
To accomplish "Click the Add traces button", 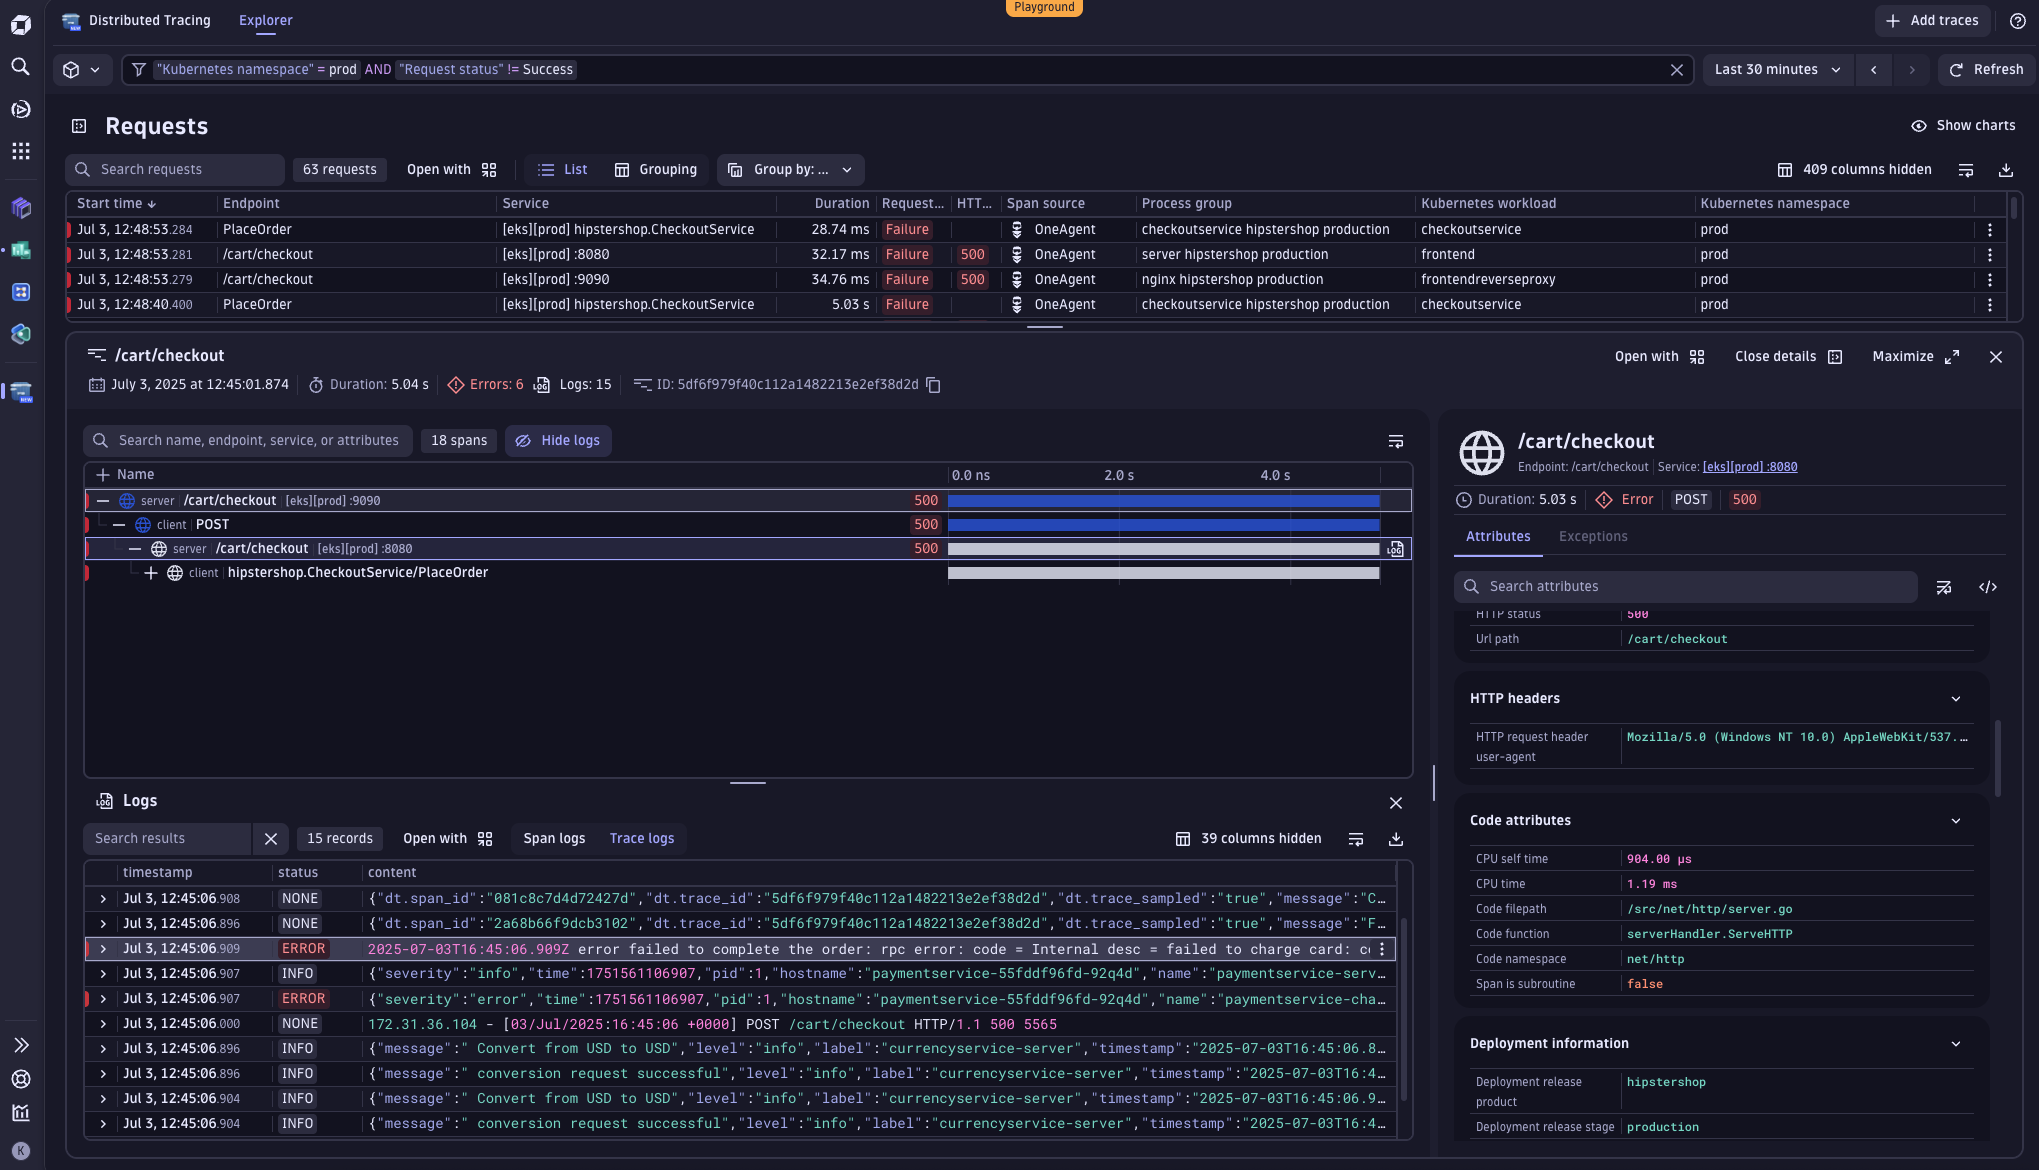I will click(1932, 20).
